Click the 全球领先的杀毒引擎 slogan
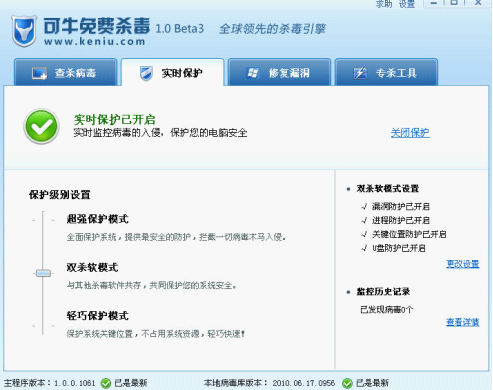This screenshot has height=390, width=493. click(x=272, y=29)
